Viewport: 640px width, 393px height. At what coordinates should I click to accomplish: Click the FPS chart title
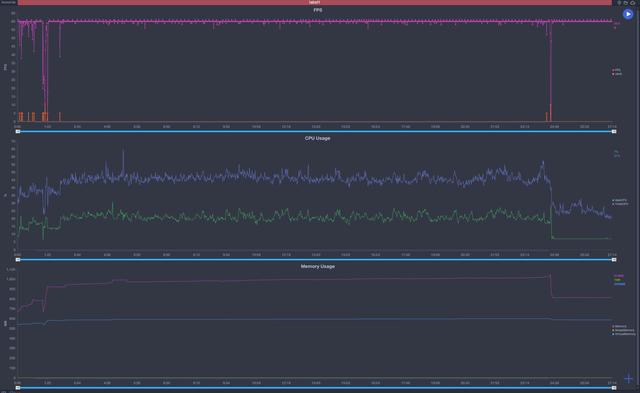(318, 10)
